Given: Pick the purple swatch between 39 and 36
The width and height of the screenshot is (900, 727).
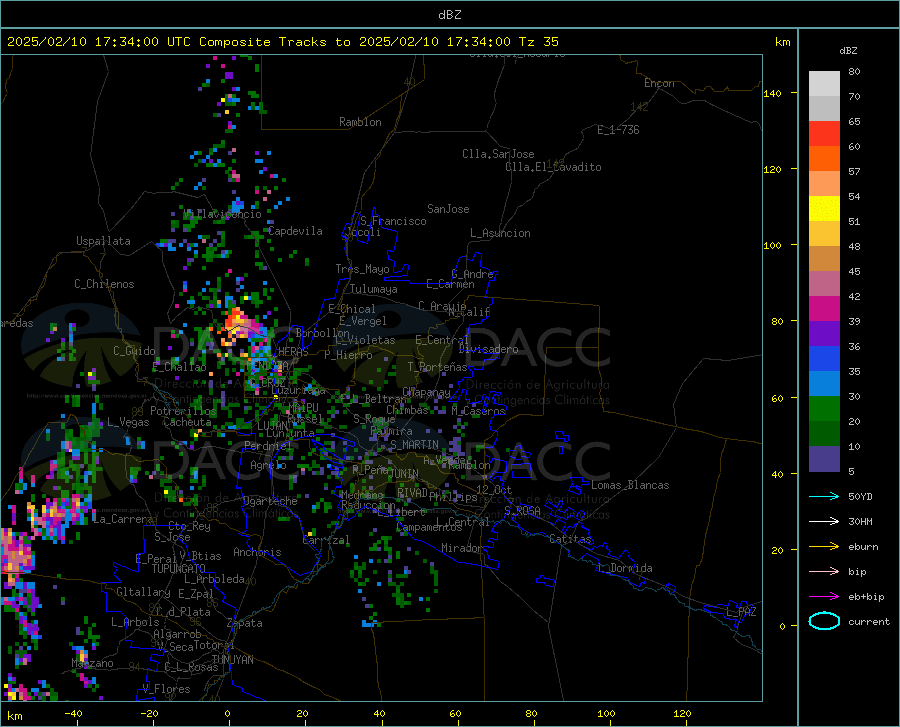Looking at the screenshot, I should click(x=824, y=334).
